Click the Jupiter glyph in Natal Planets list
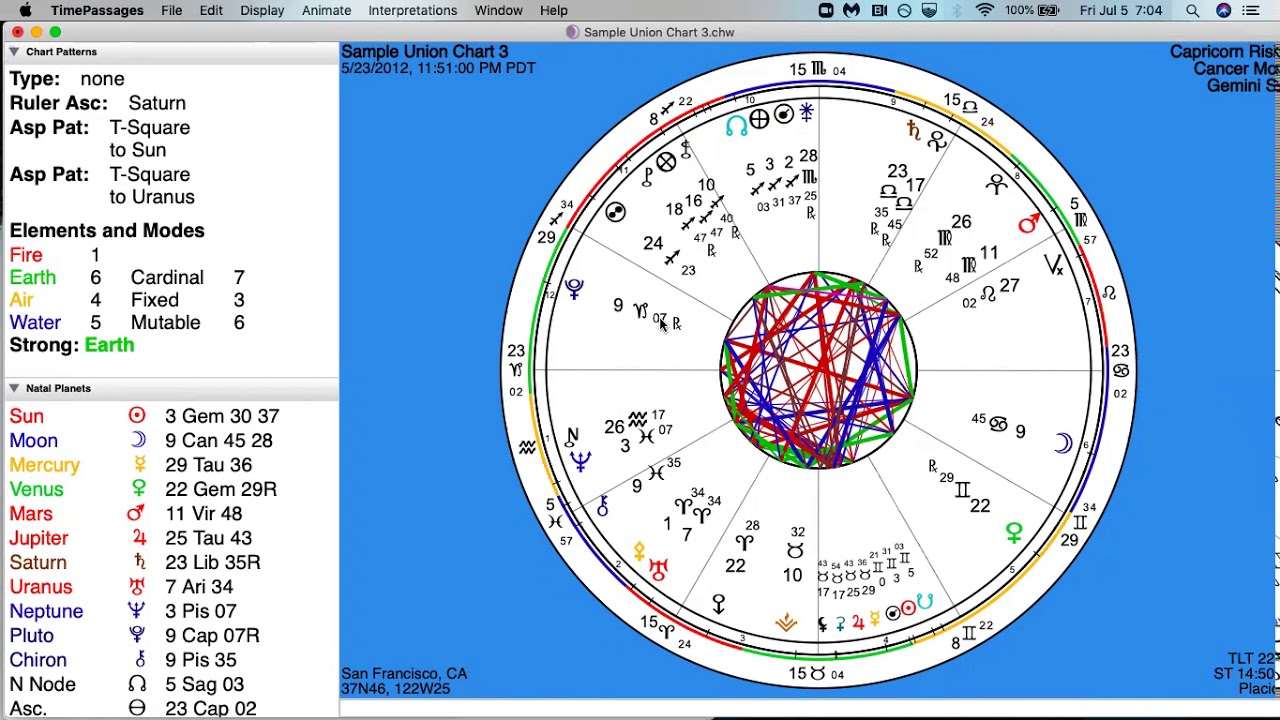The height and width of the screenshot is (720, 1280). click(x=139, y=537)
